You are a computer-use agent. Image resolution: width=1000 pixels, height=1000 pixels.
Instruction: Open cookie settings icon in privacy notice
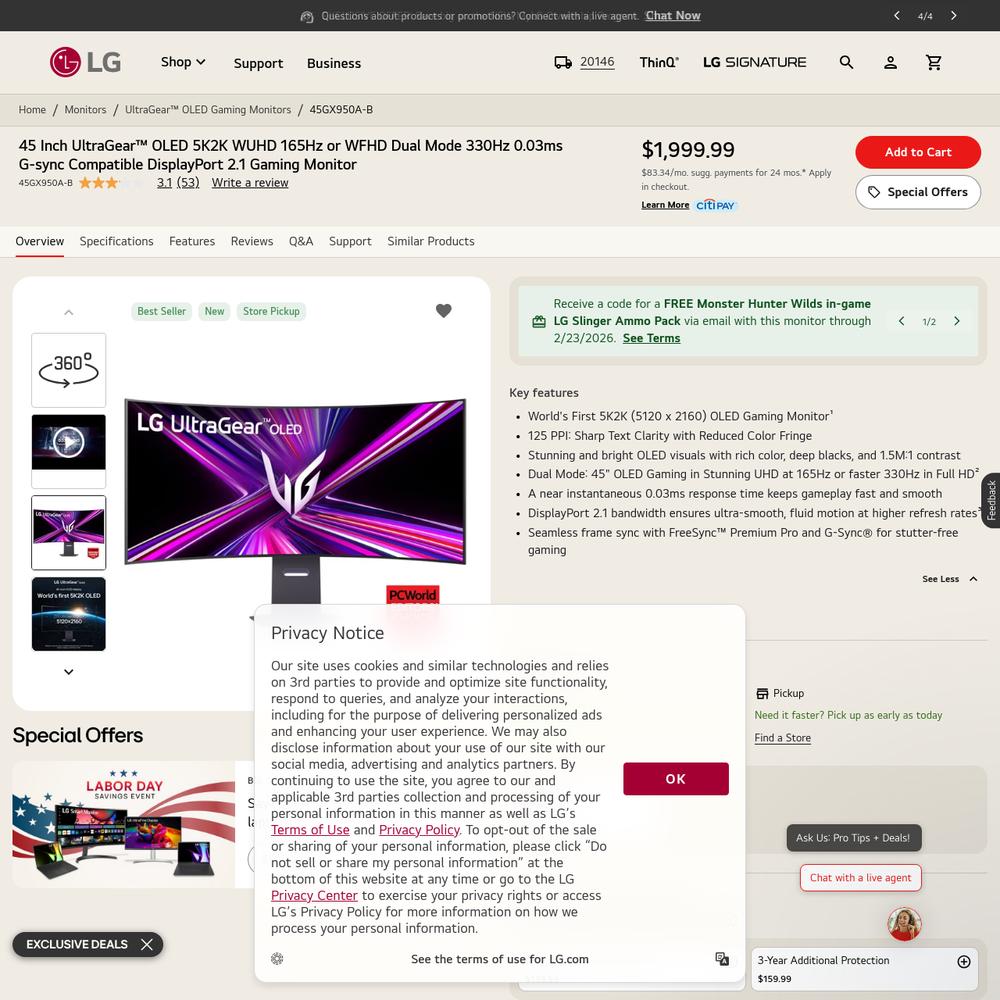point(277,959)
